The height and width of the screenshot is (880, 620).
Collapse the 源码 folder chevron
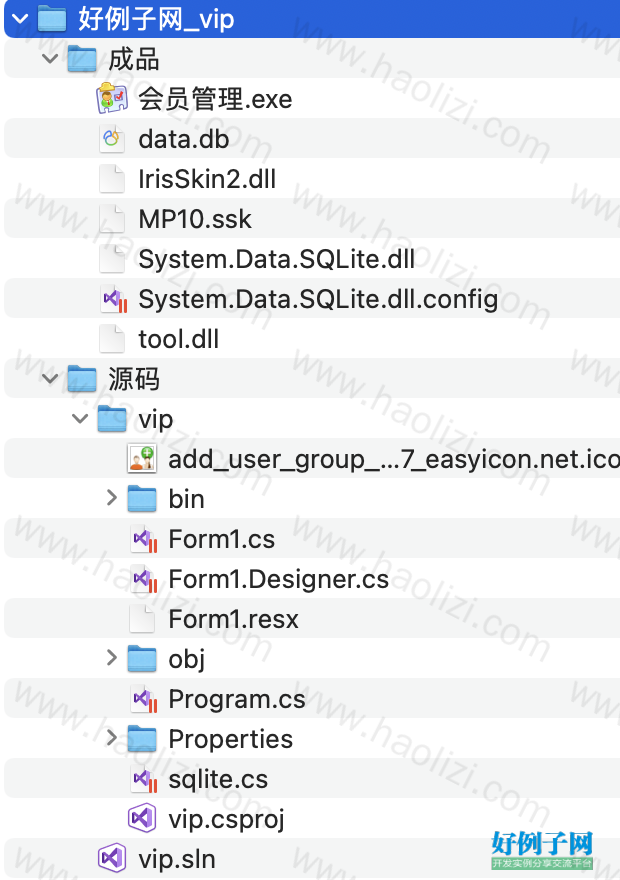click(50, 378)
